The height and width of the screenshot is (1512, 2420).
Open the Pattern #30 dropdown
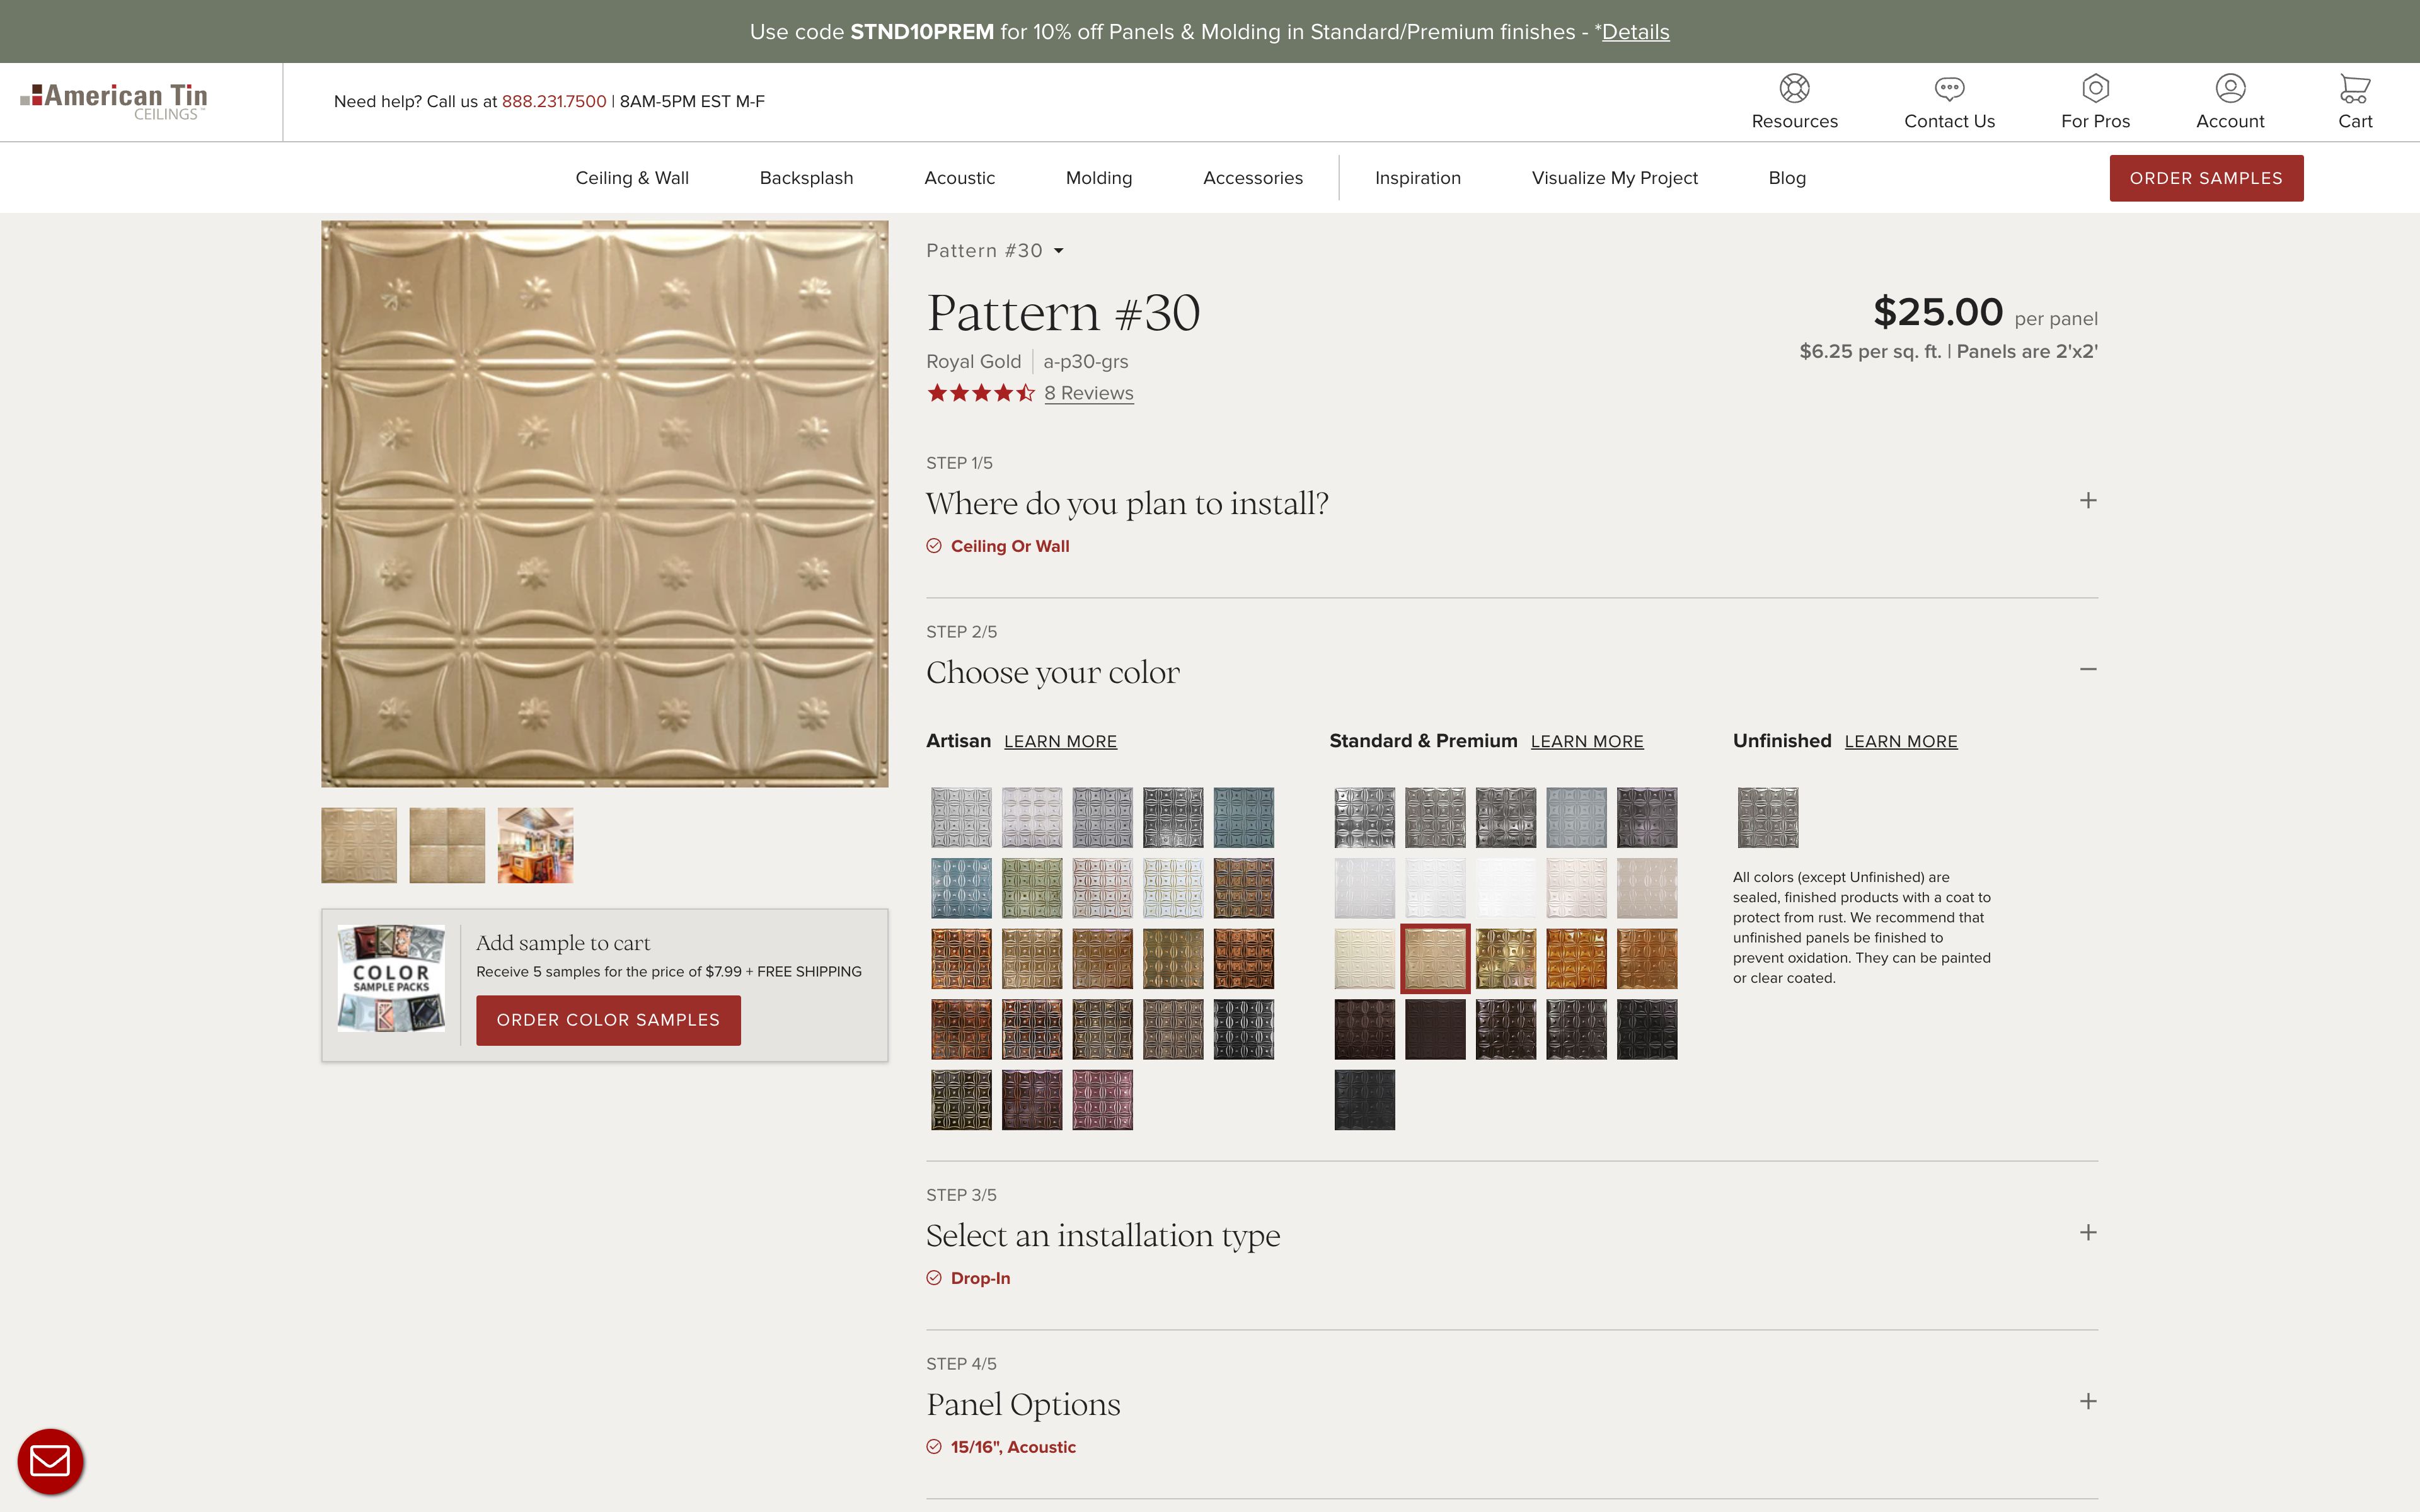[x=994, y=250]
